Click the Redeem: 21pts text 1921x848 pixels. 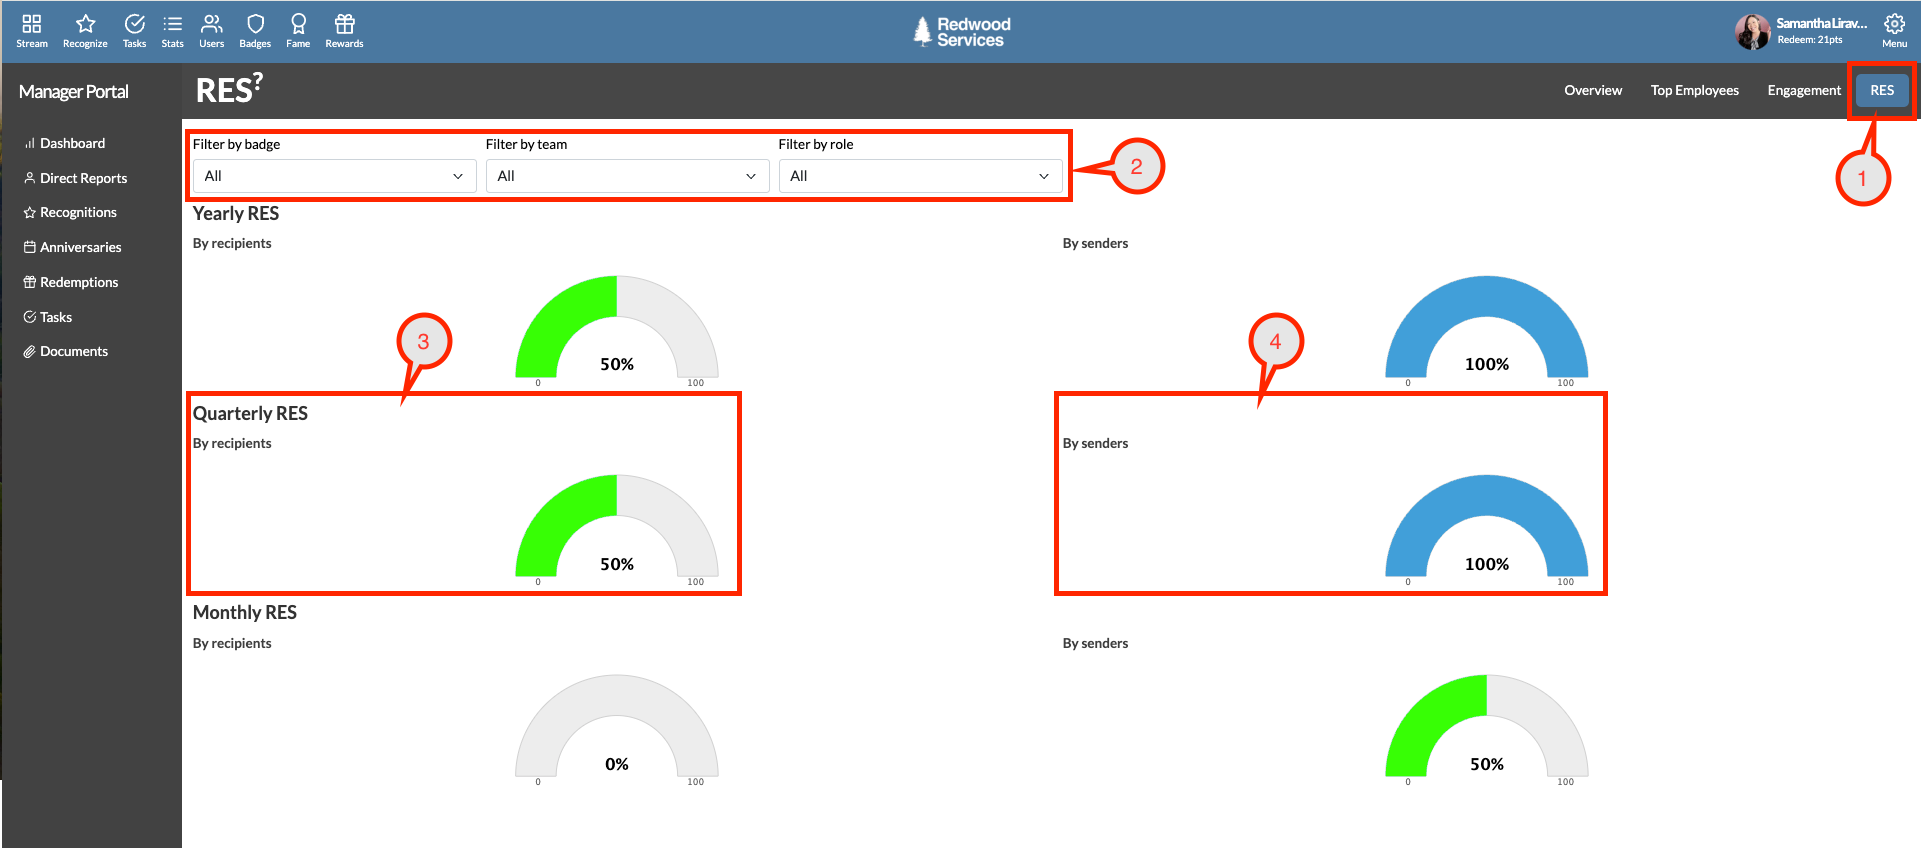pyautogui.click(x=1810, y=40)
